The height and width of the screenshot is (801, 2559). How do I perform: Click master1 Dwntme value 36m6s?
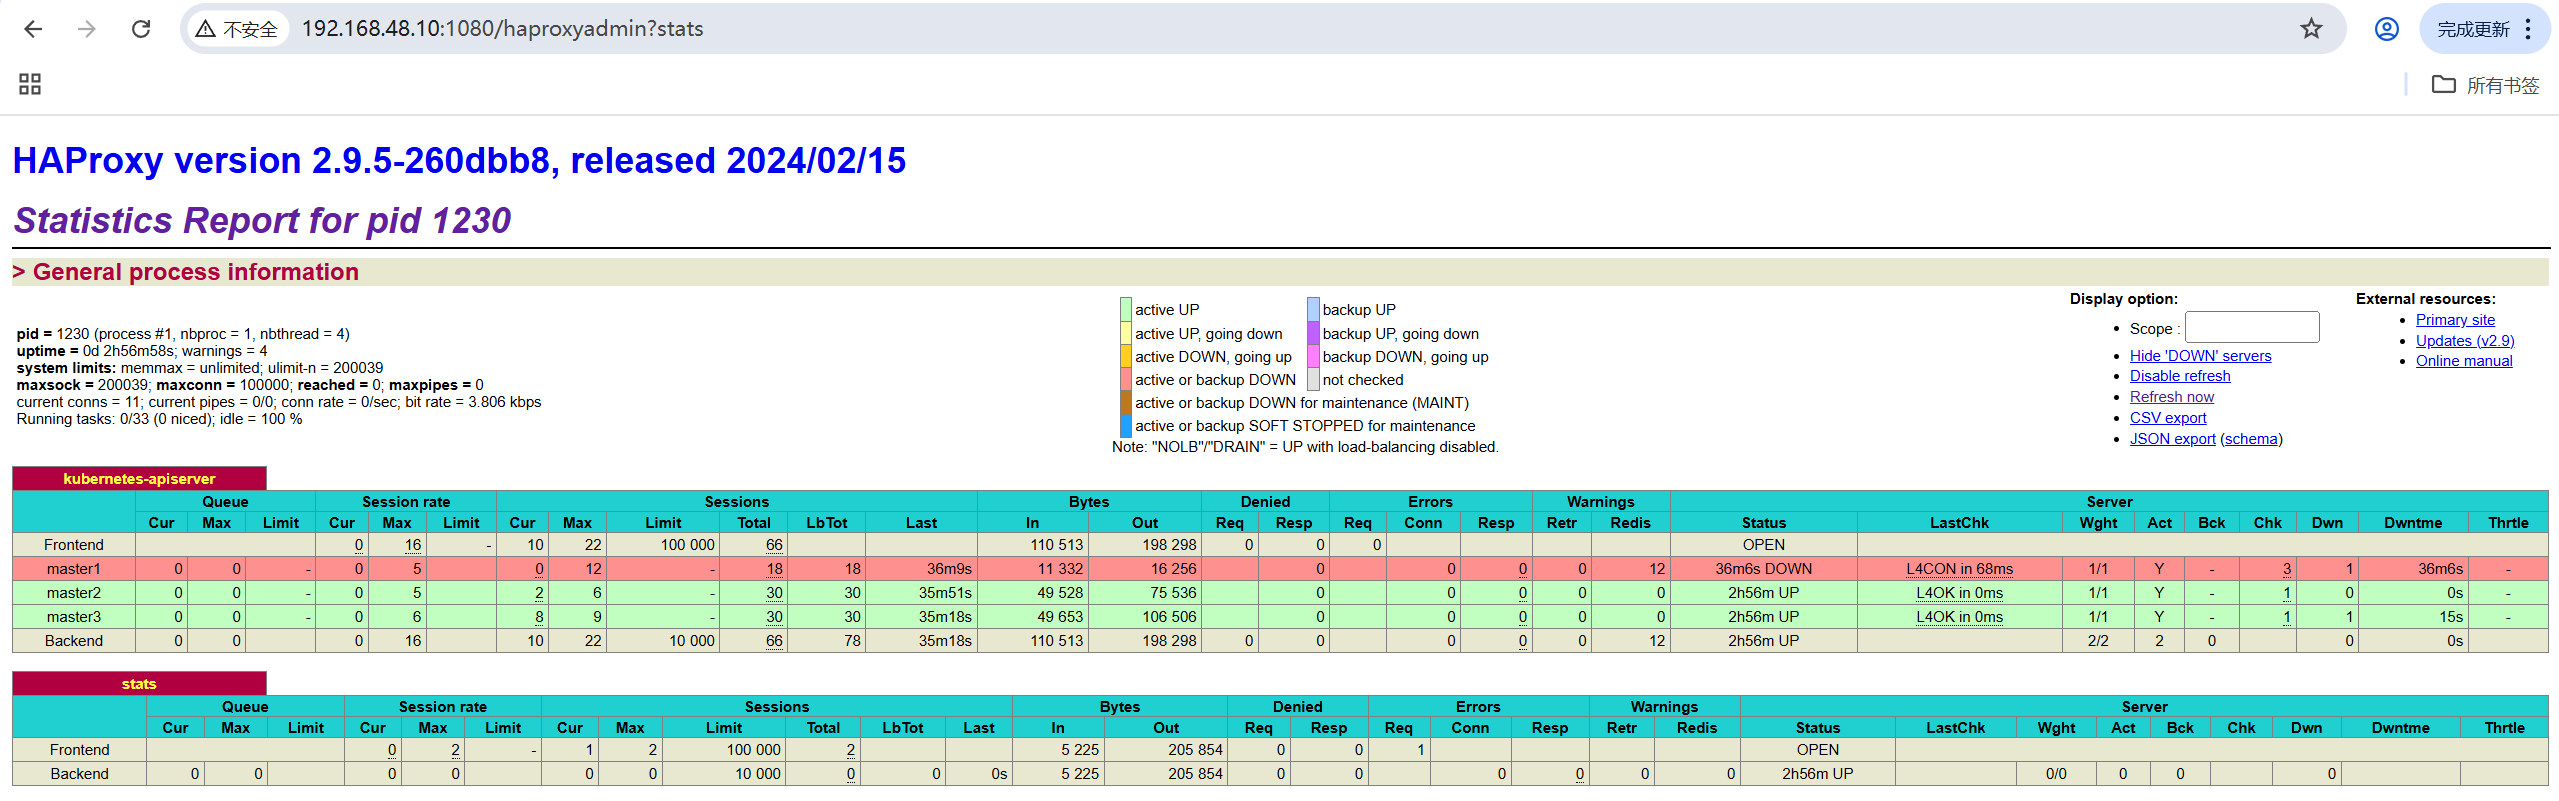pos(2440,569)
